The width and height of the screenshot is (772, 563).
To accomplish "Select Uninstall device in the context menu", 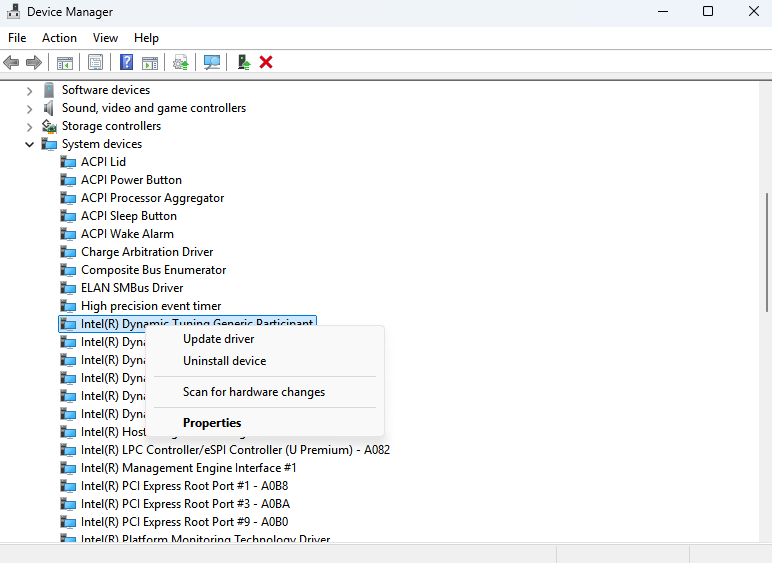I will pos(224,361).
